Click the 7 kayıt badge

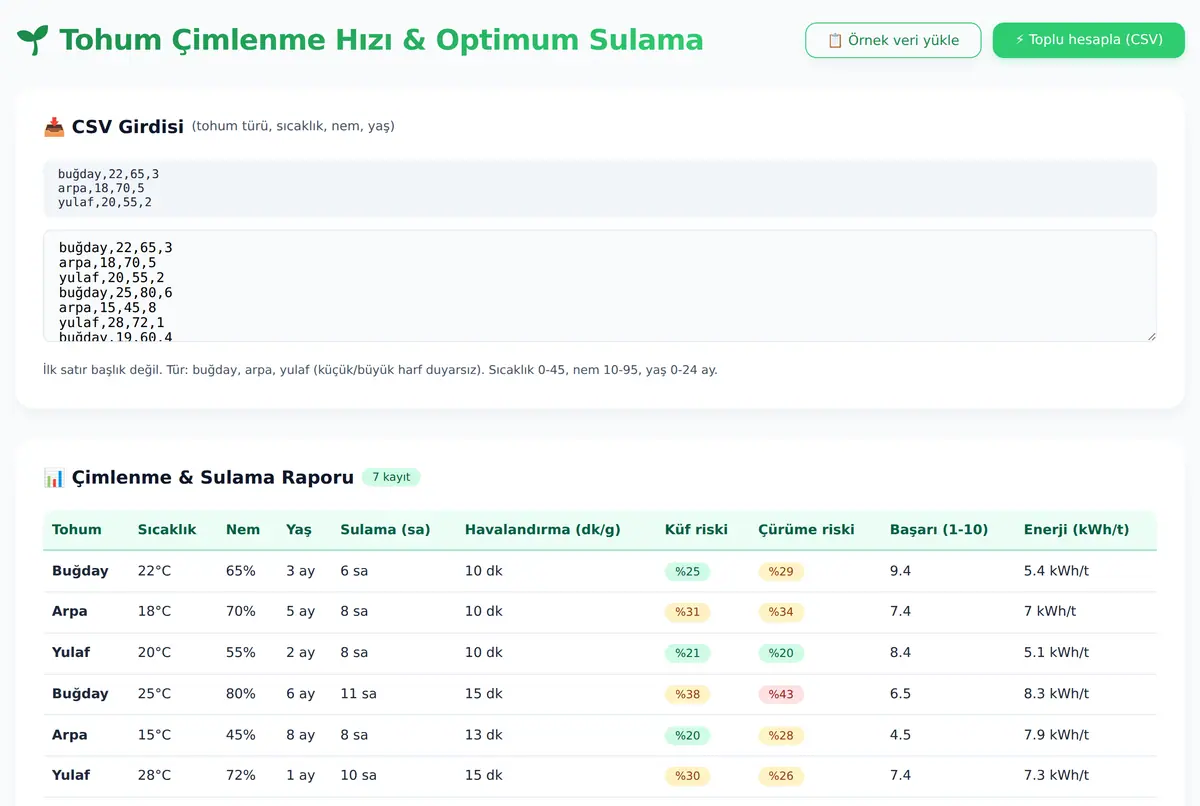coord(391,477)
